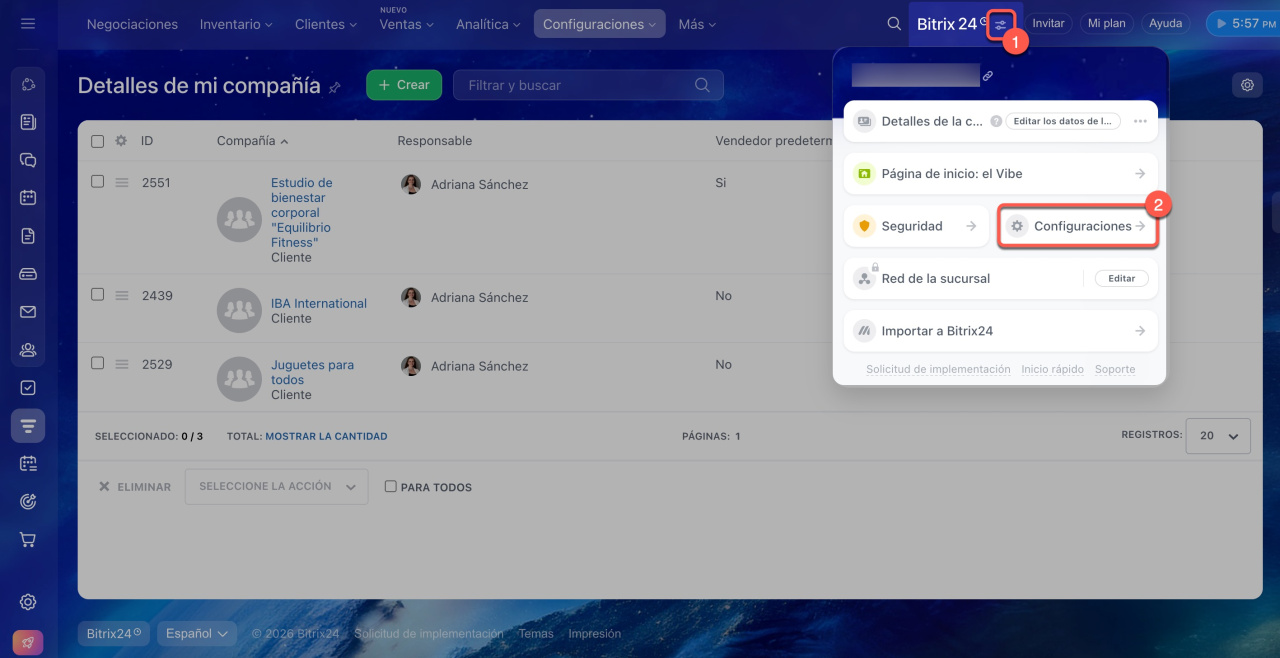
Task: Click grid settings gear at top right
Action: click(1247, 85)
